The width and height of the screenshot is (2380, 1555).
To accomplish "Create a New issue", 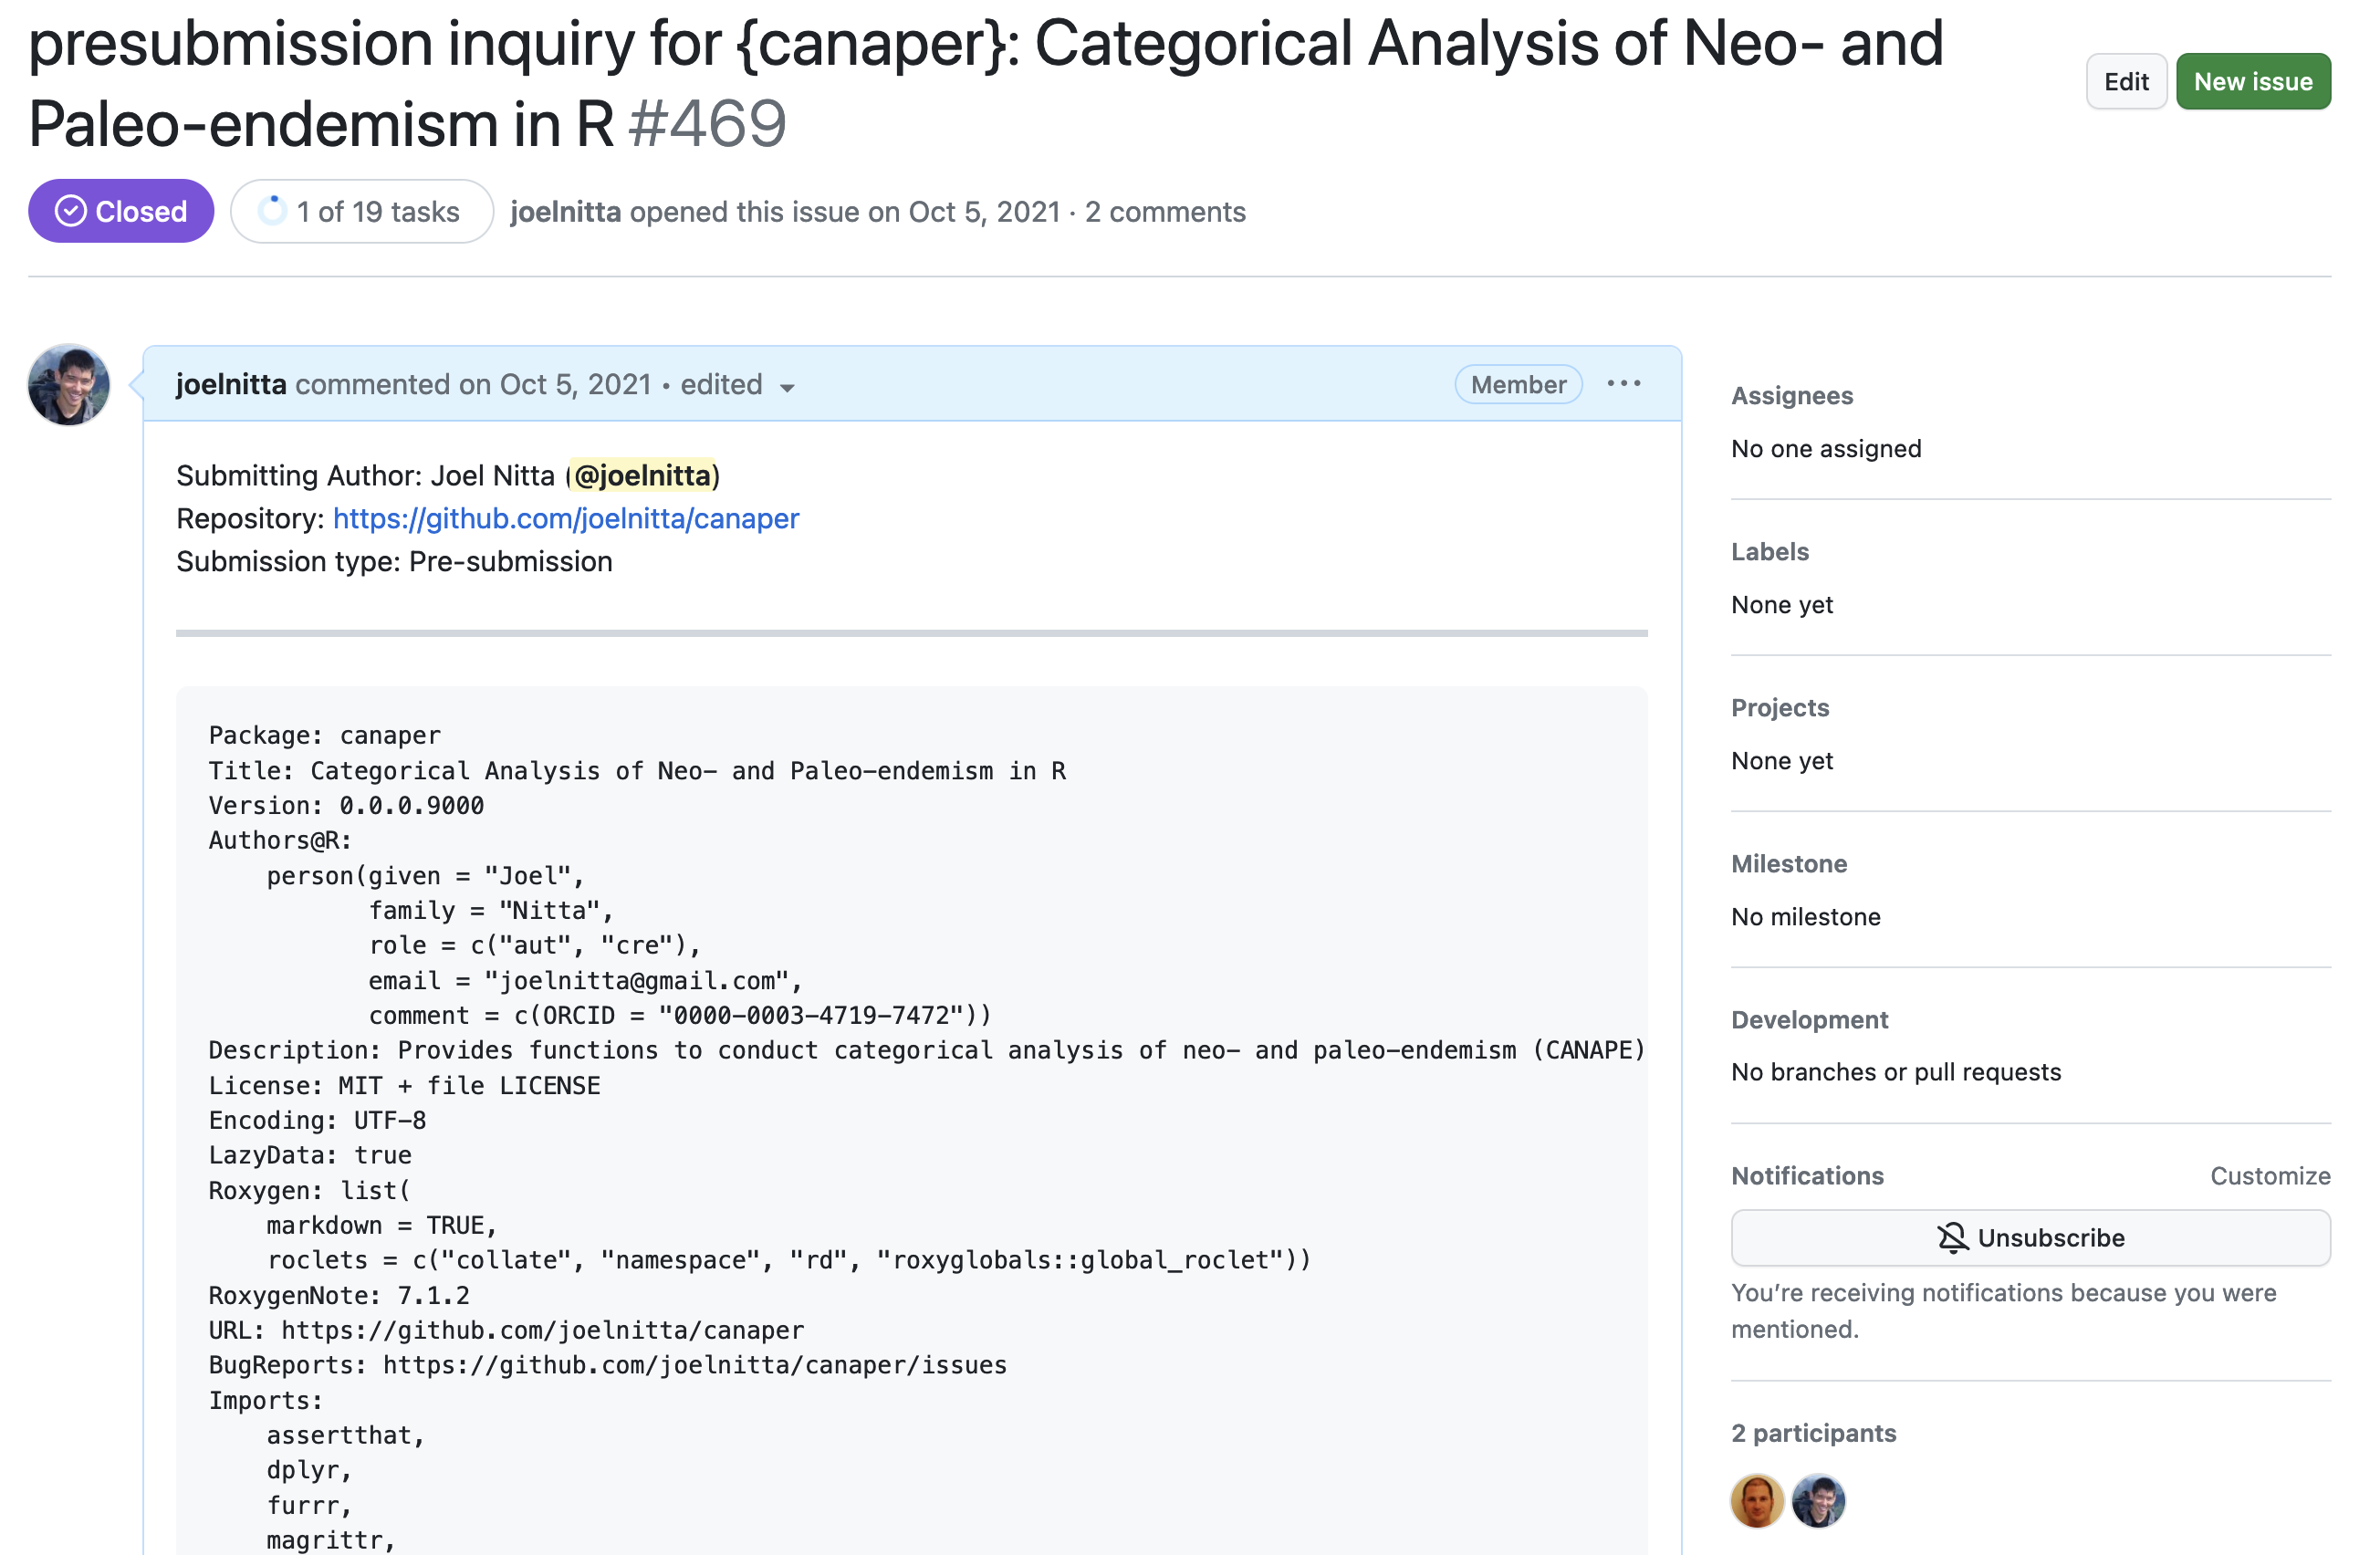I will [2252, 82].
